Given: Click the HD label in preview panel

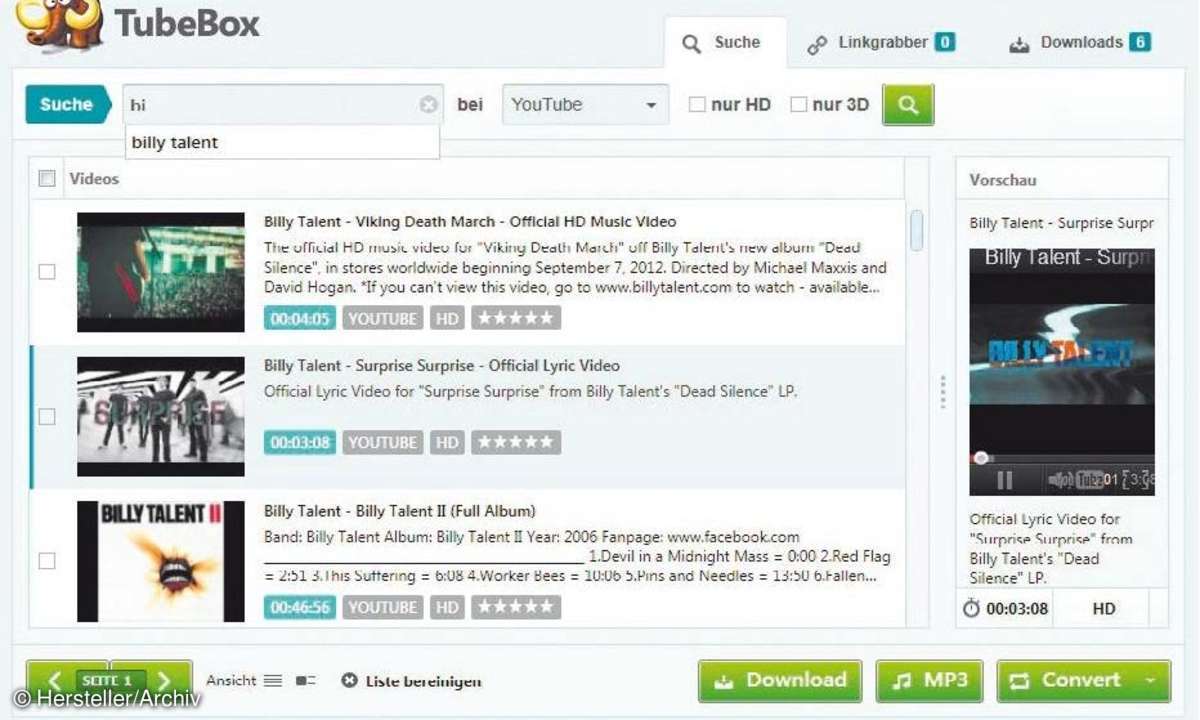Looking at the screenshot, I should (x=1104, y=609).
